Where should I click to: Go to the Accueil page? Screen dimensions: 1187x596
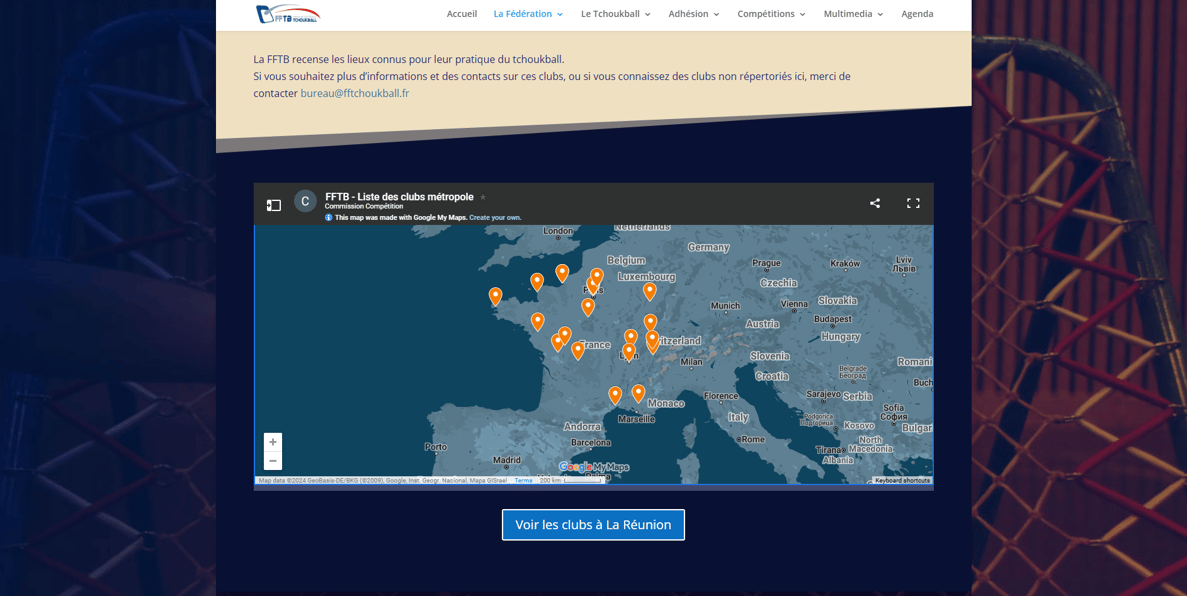click(461, 14)
